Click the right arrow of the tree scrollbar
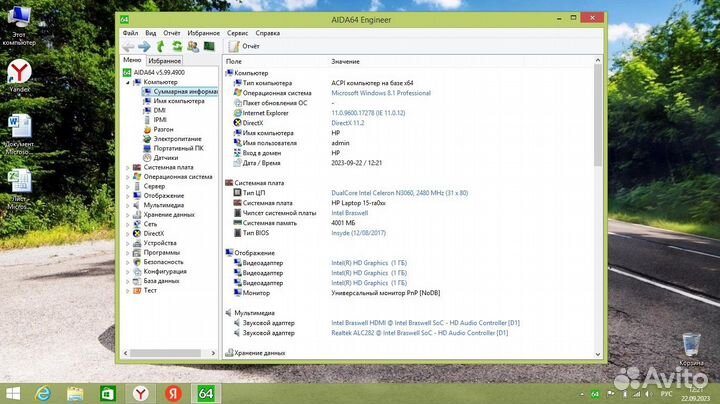 [x=213, y=353]
